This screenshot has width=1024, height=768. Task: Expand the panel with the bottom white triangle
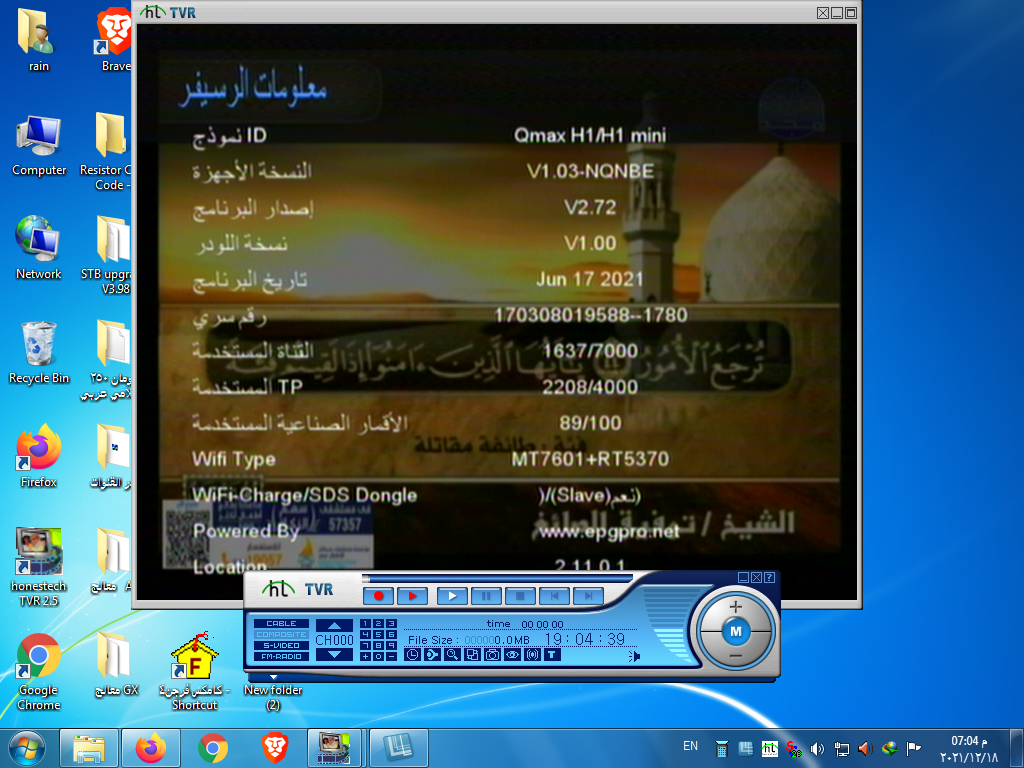pos(274,677)
